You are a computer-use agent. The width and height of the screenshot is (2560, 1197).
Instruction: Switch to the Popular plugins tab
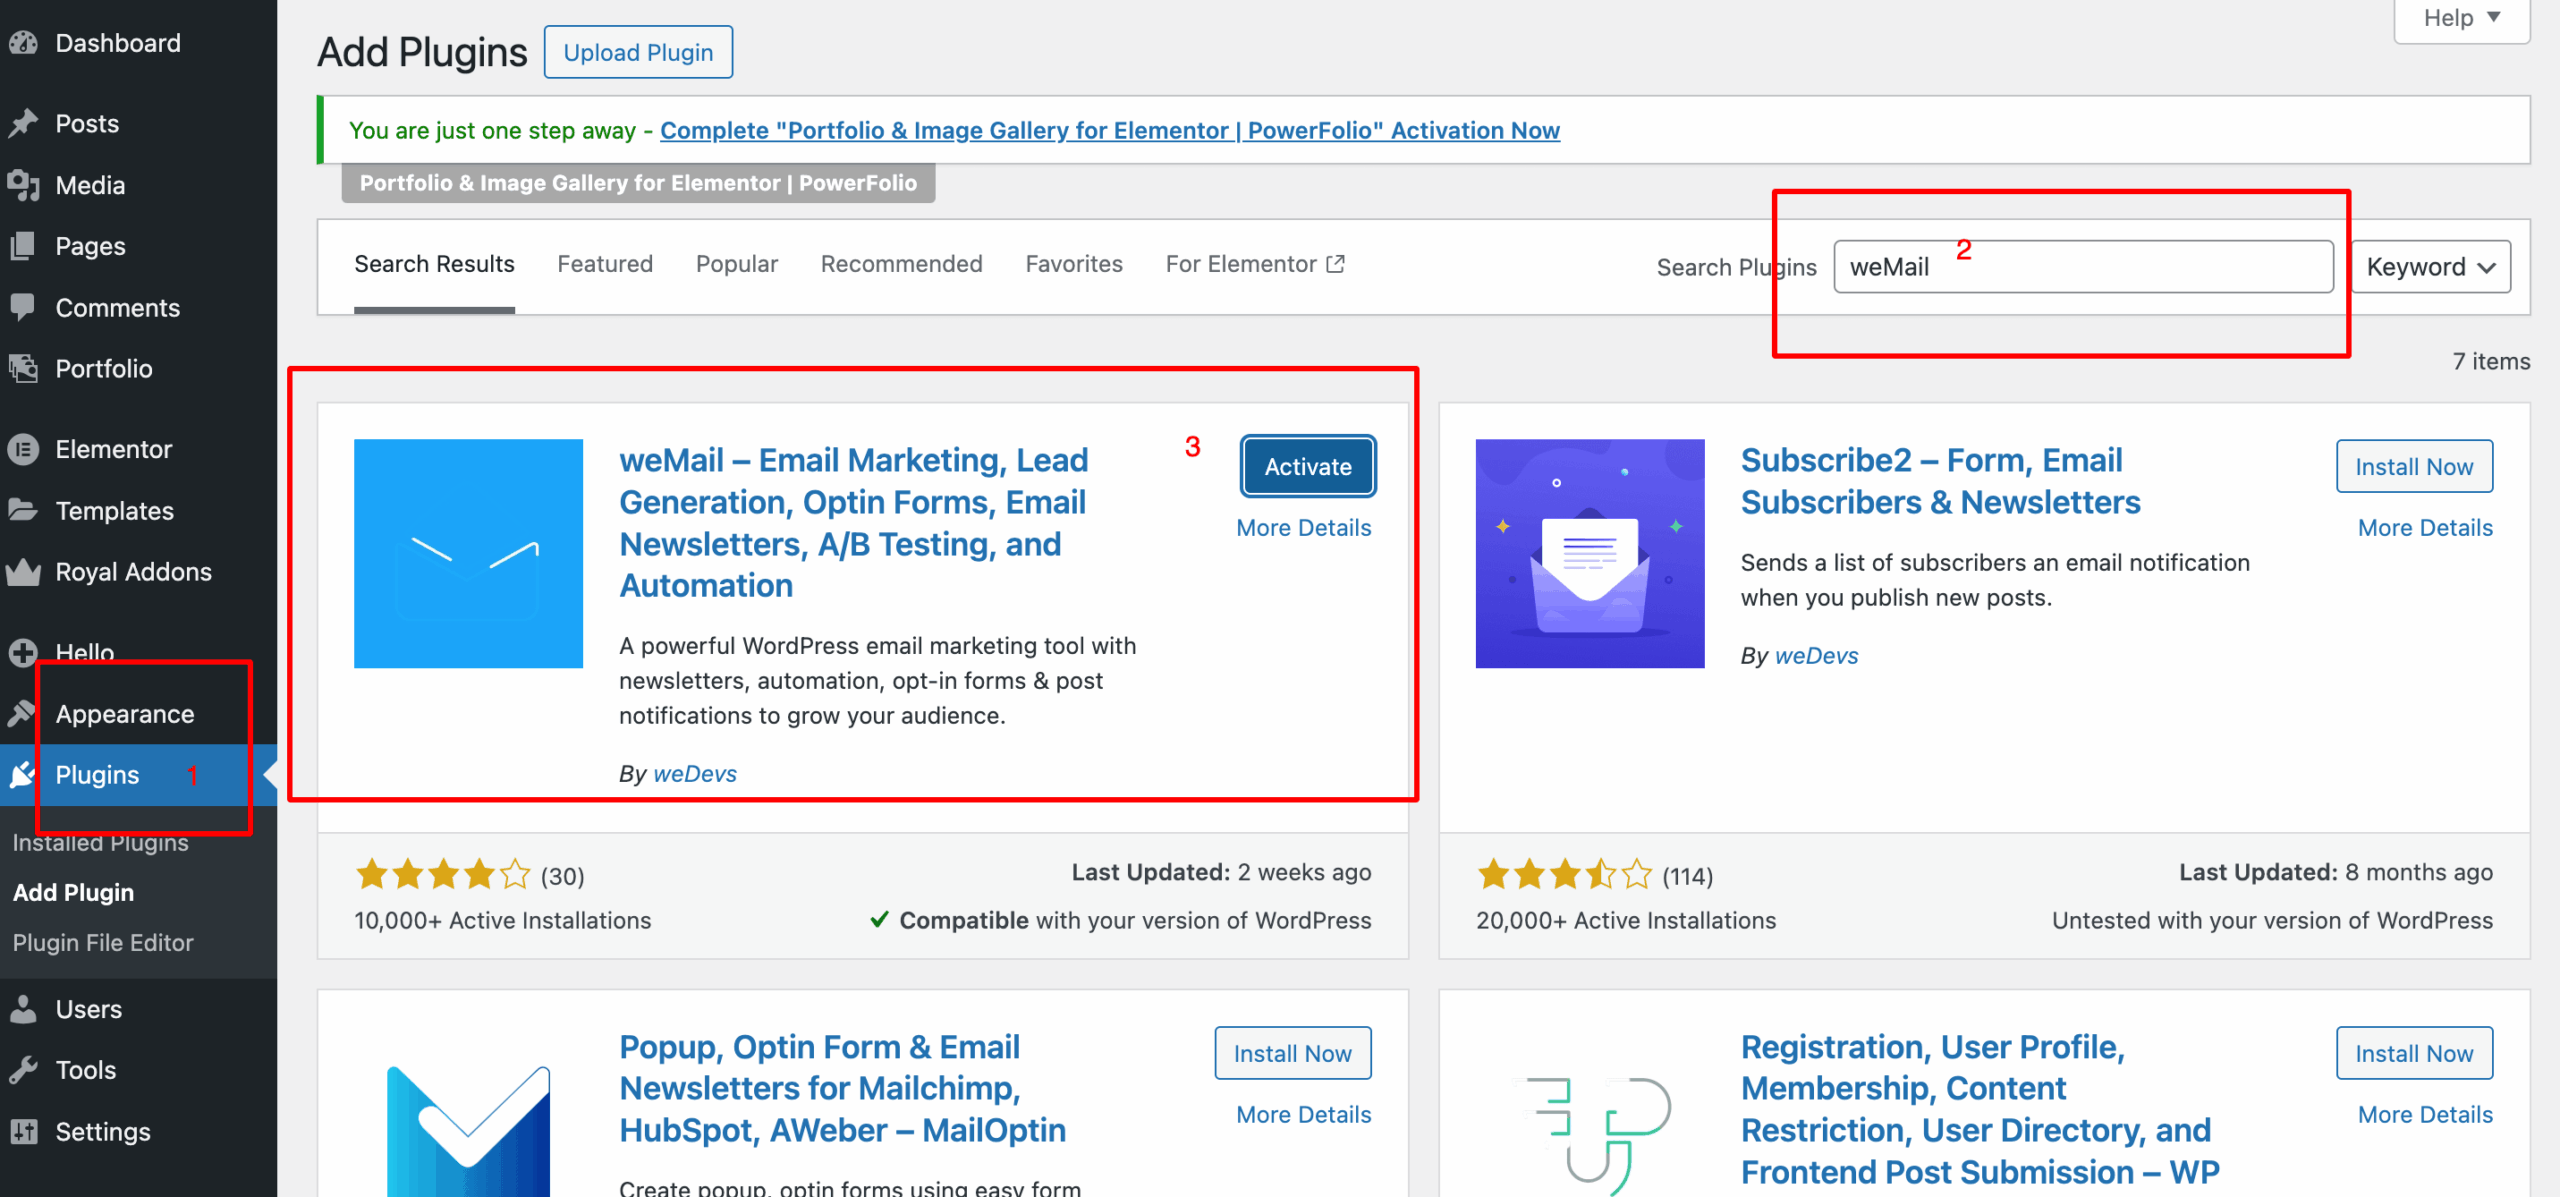tap(736, 264)
